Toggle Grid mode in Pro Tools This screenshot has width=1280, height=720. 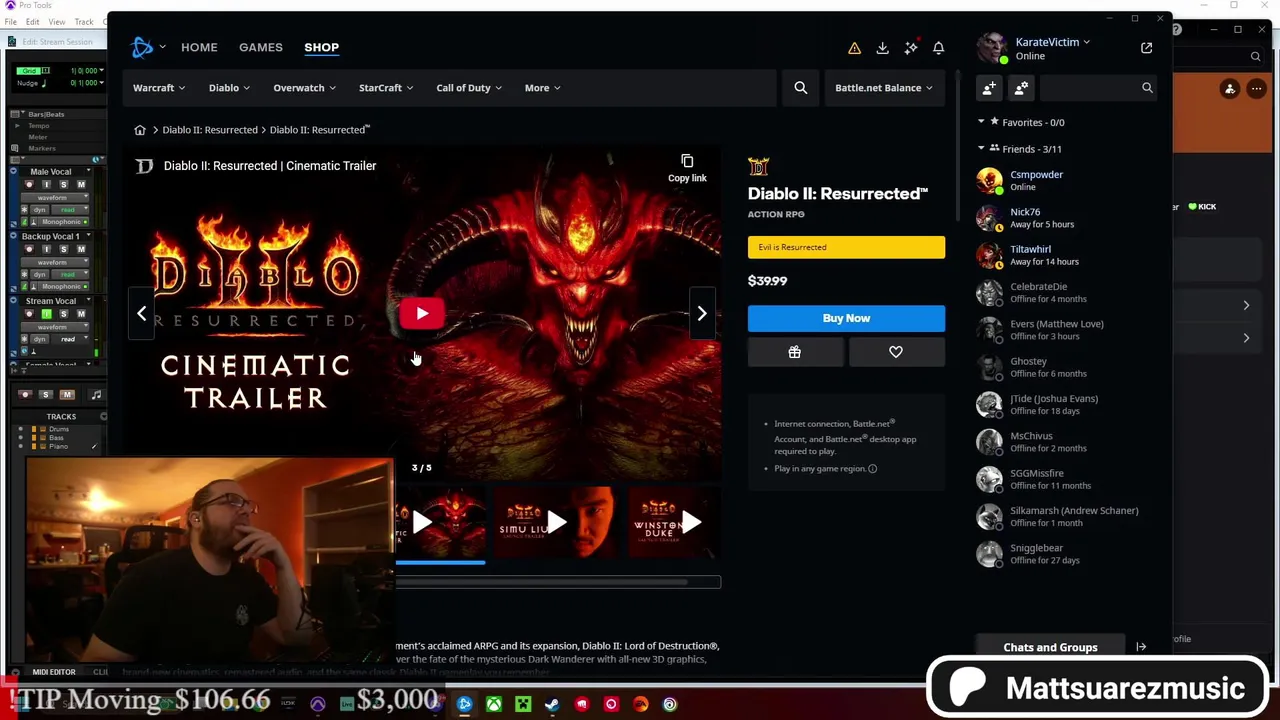click(x=31, y=71)
